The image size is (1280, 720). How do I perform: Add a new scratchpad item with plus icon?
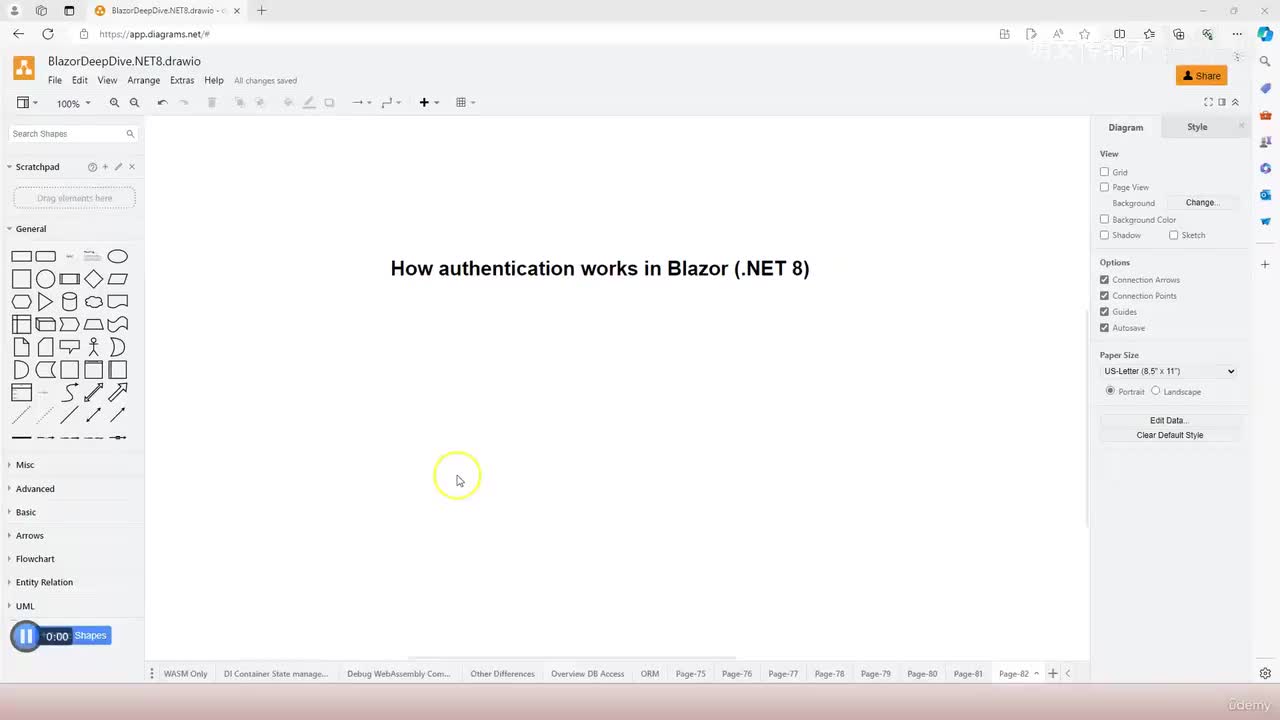pos(105,167)
